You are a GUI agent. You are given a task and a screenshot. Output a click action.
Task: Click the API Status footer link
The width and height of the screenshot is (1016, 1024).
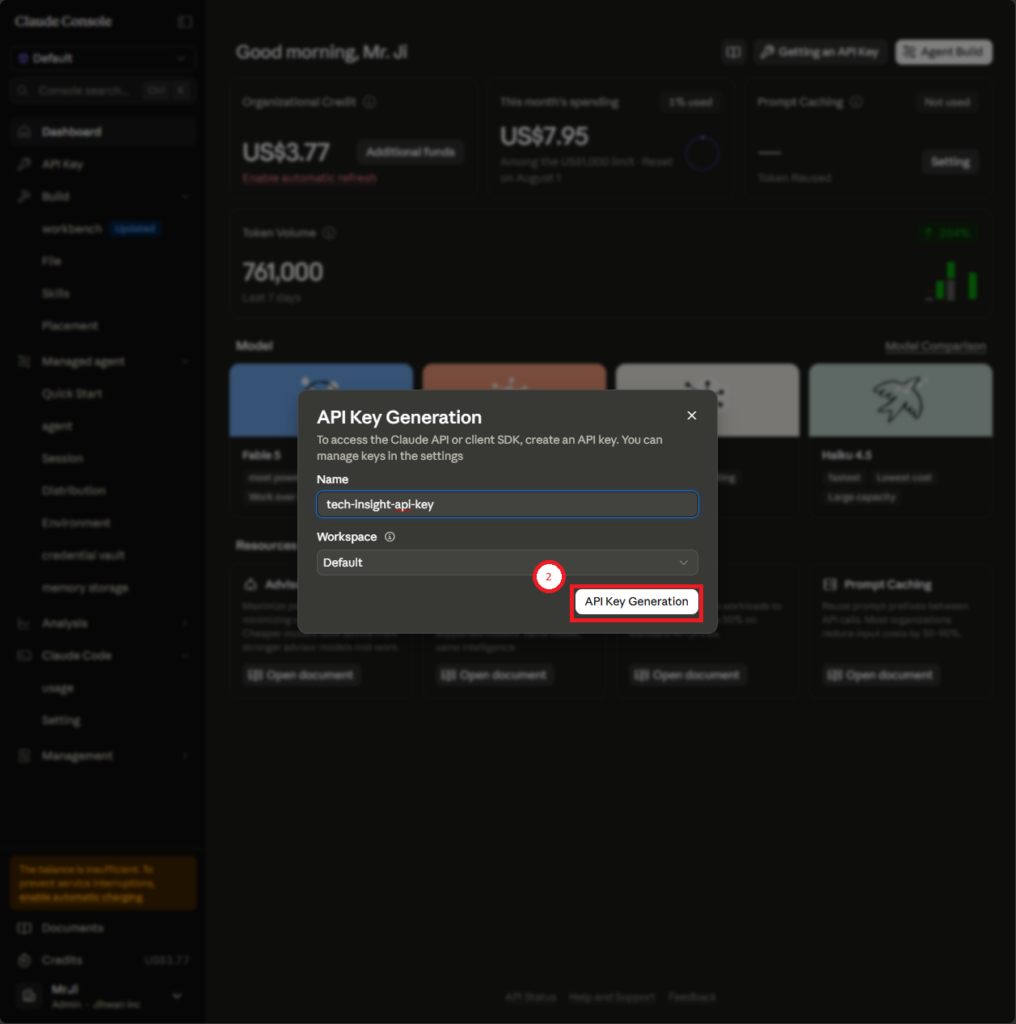click(530, 997)
